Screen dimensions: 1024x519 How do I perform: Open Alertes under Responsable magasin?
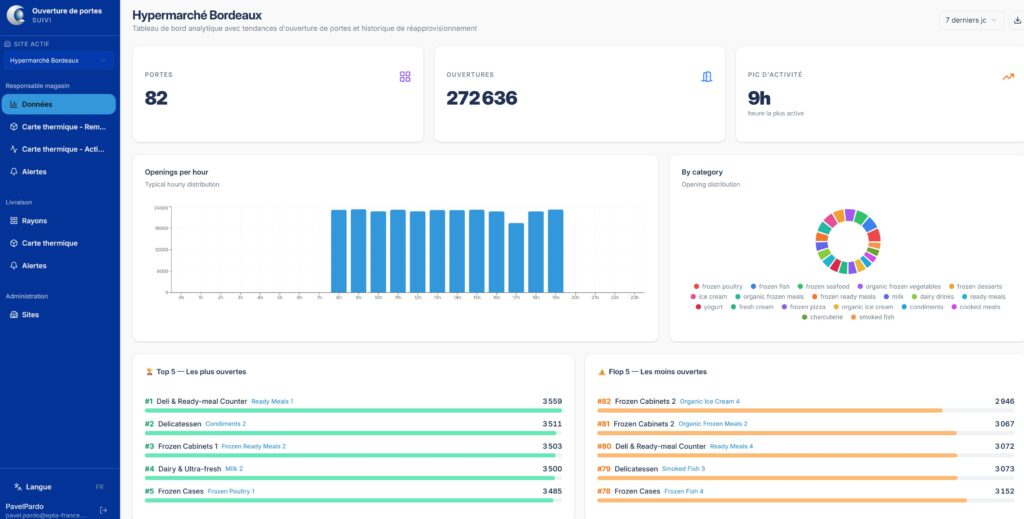pos(34,171)
